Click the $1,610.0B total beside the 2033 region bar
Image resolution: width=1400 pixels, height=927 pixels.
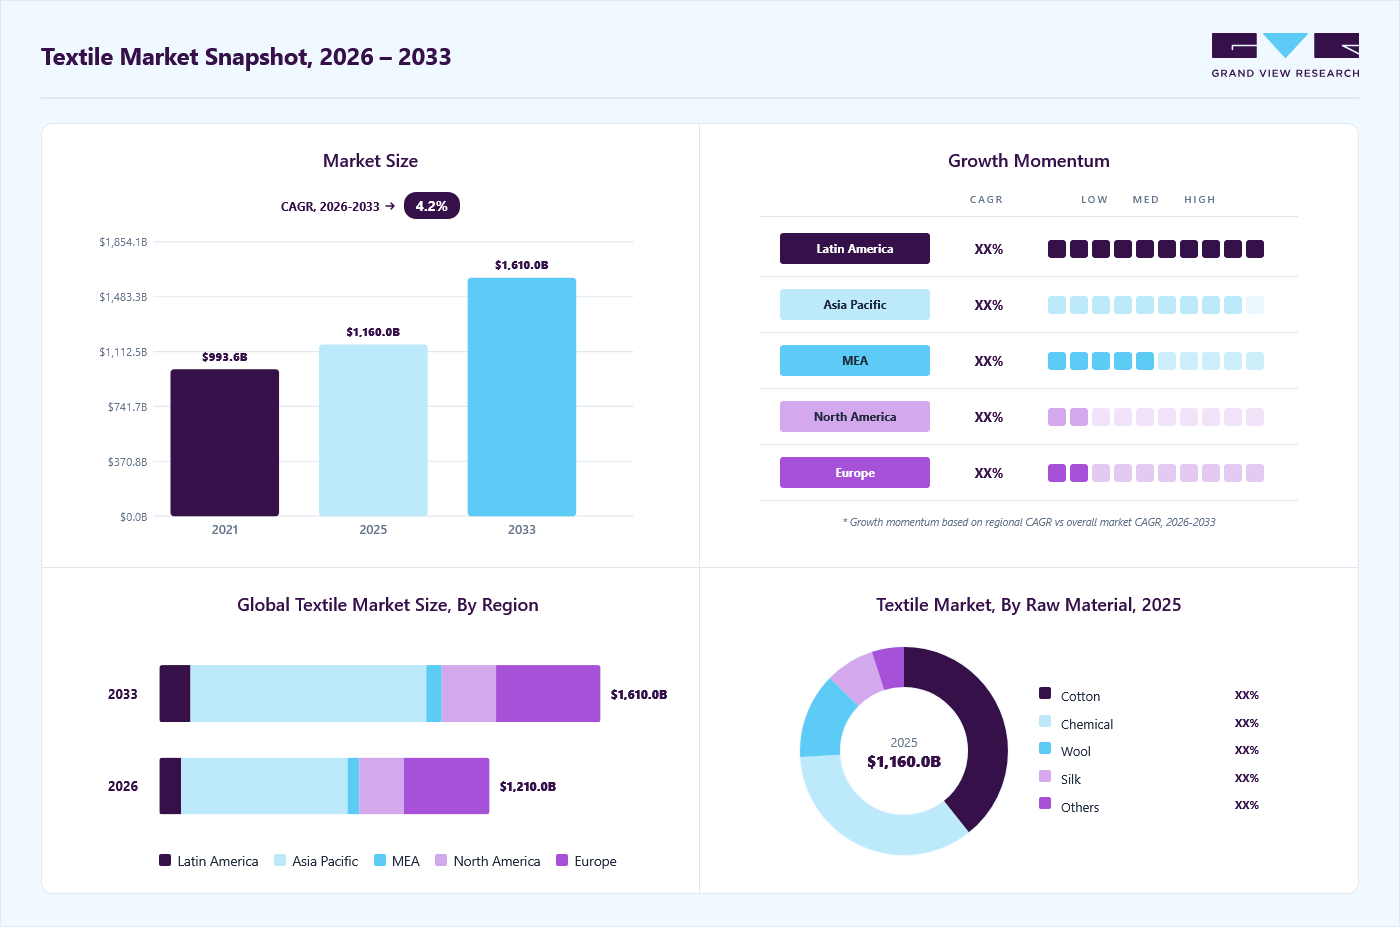point(639,695)
